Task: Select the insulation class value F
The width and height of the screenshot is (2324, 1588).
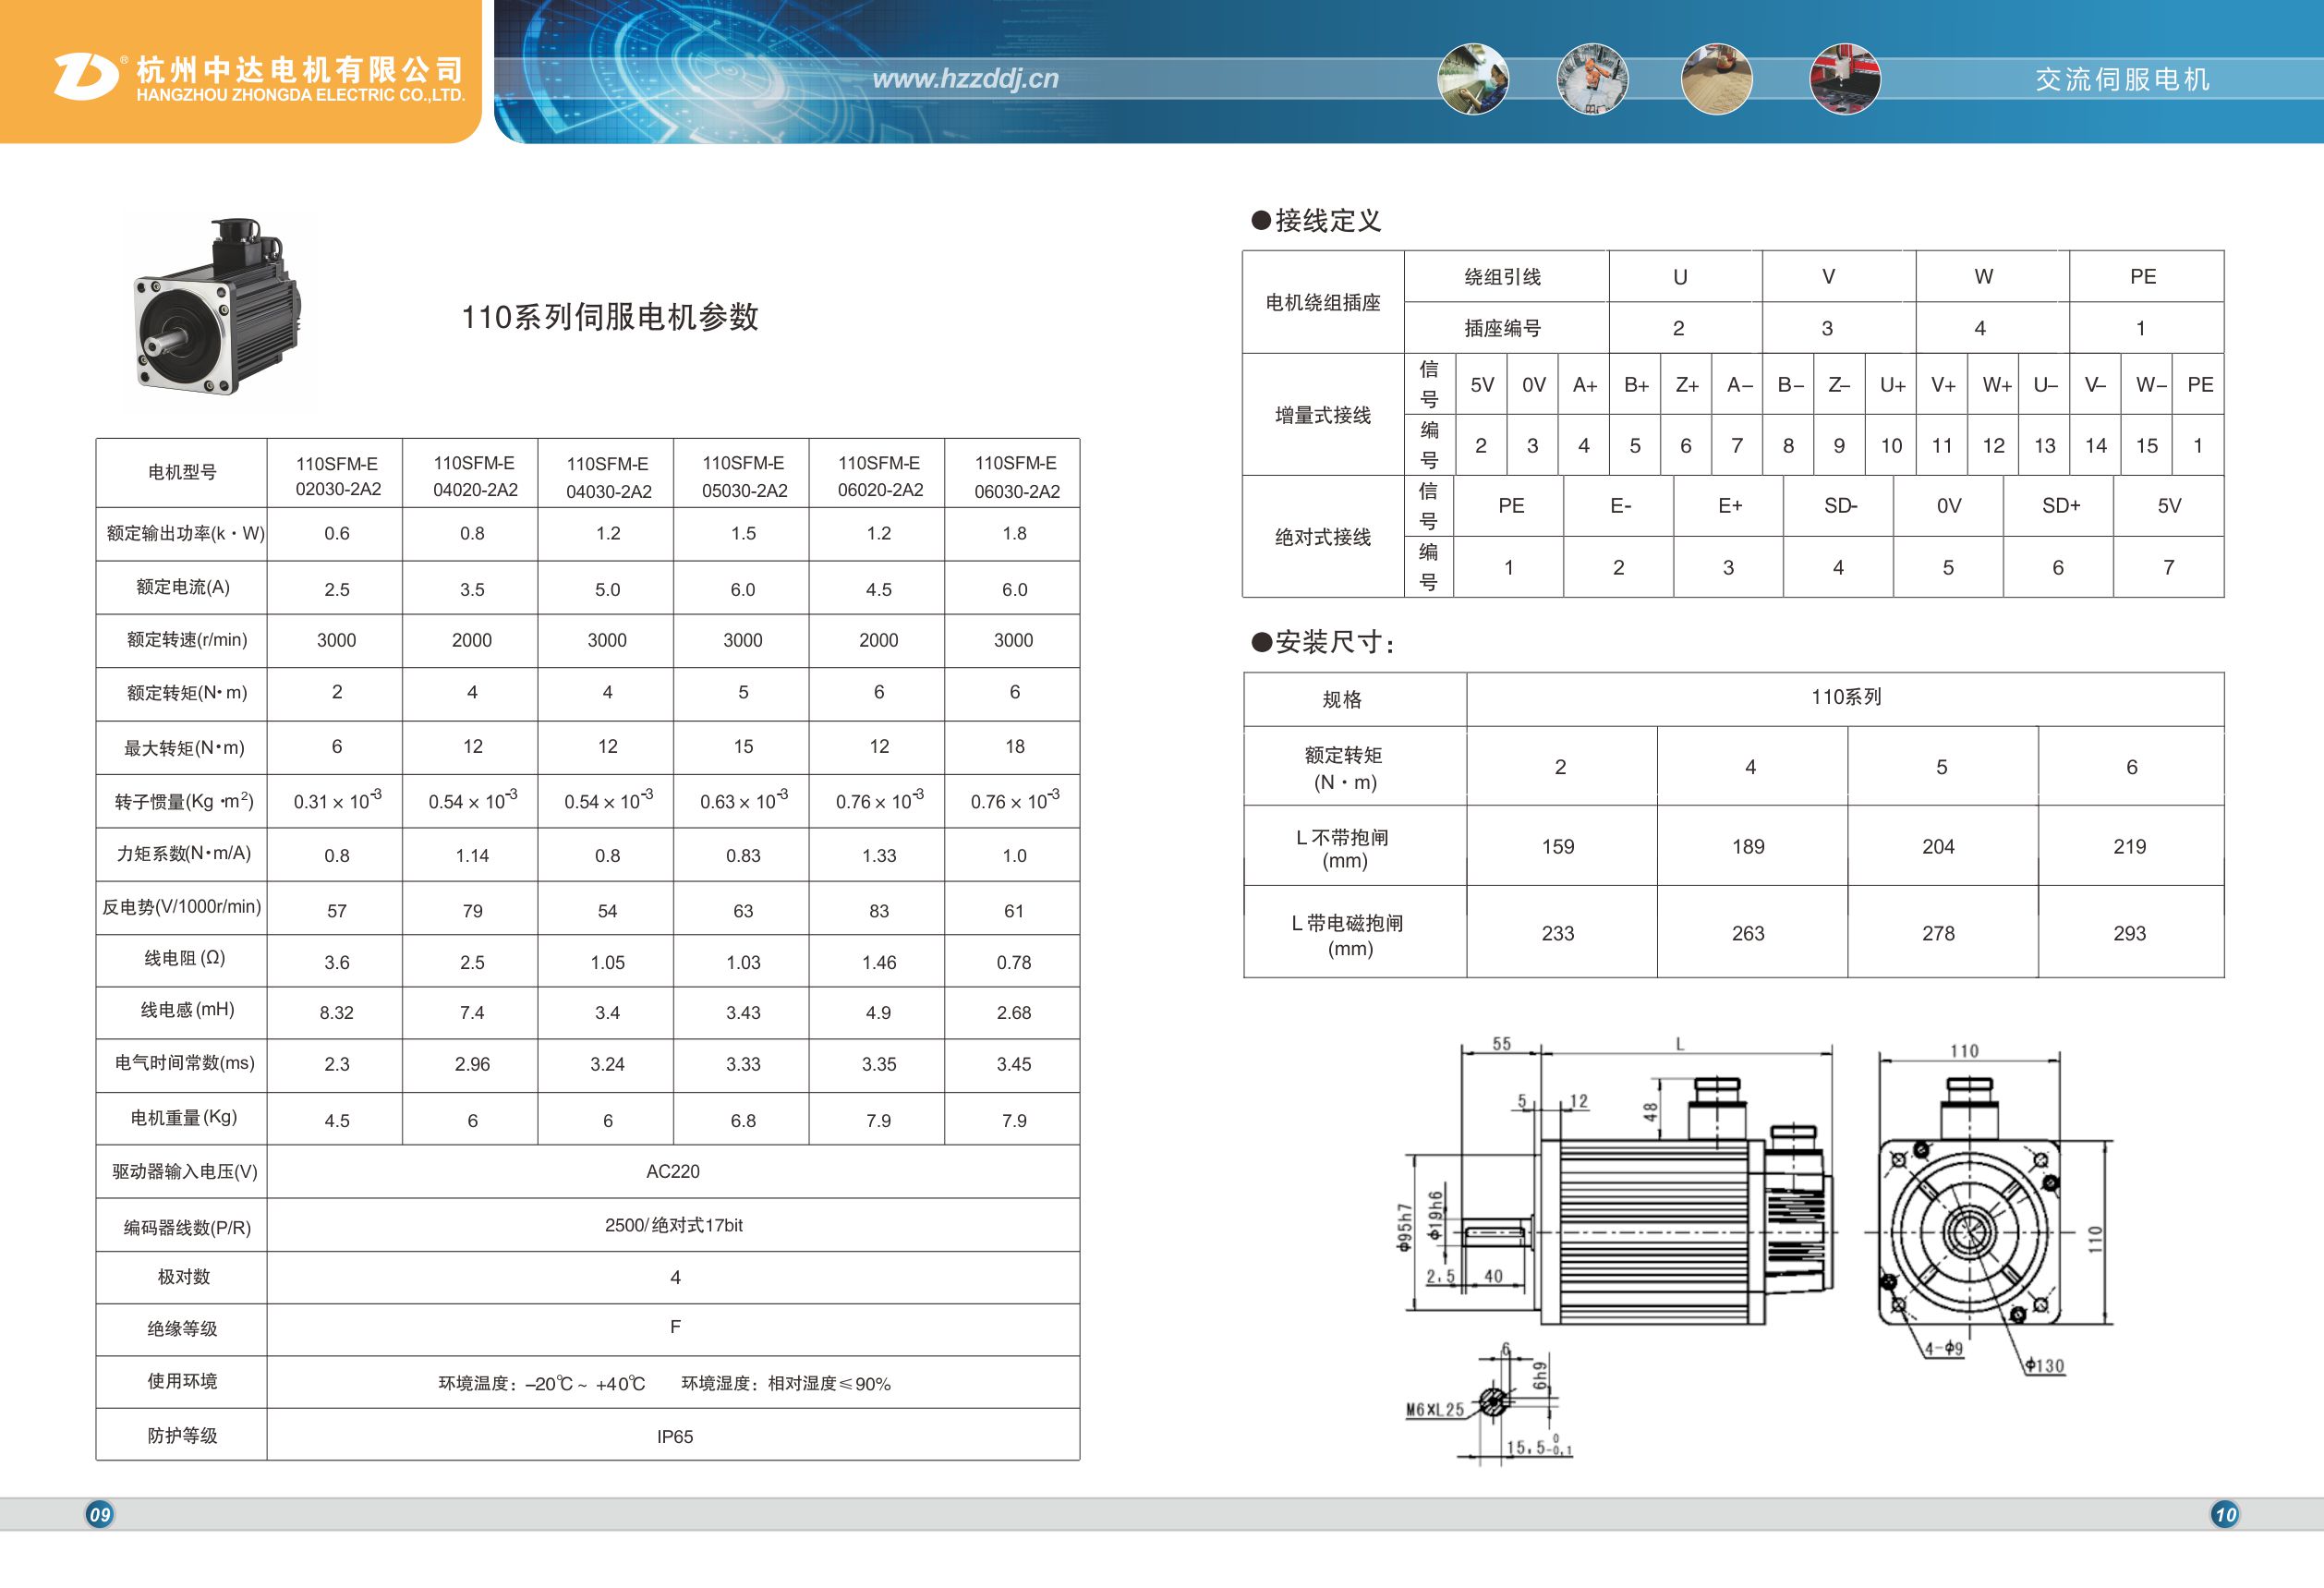Action: pyautogui.click(x=675, y=1327)
